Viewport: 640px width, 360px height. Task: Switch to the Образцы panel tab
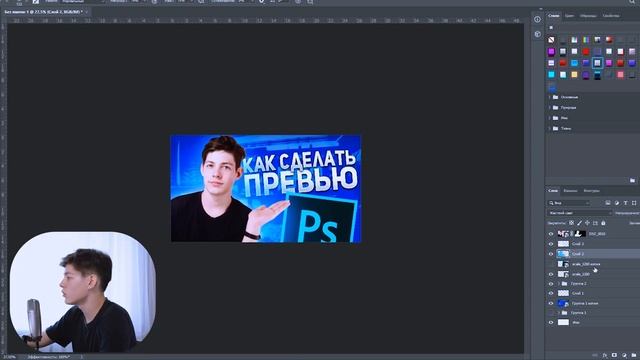pos(588,16)
